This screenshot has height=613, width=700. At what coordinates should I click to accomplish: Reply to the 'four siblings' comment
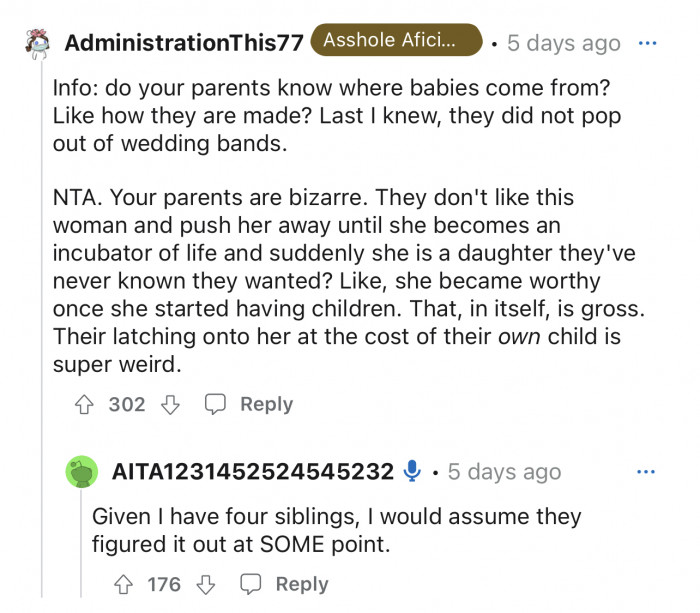[x=287, y=584]
